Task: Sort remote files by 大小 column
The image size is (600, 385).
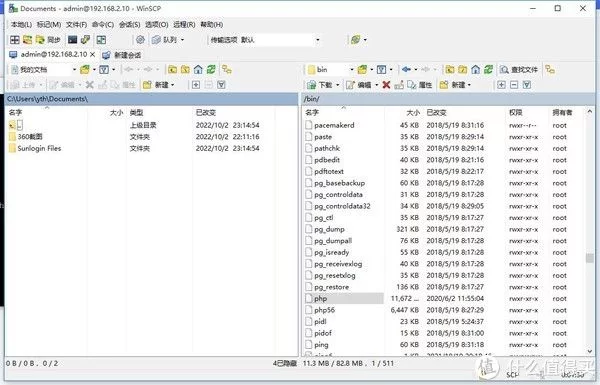Action: coord(412,113)
